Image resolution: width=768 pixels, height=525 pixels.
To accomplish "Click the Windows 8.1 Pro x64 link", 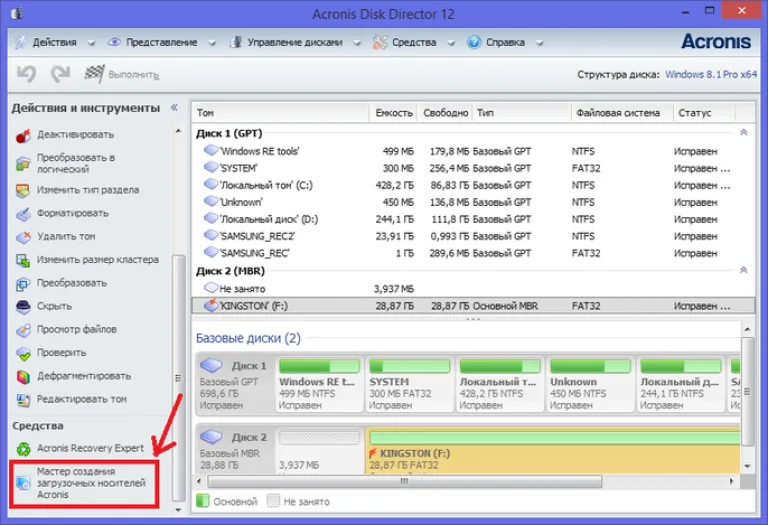I will [711, 74].
